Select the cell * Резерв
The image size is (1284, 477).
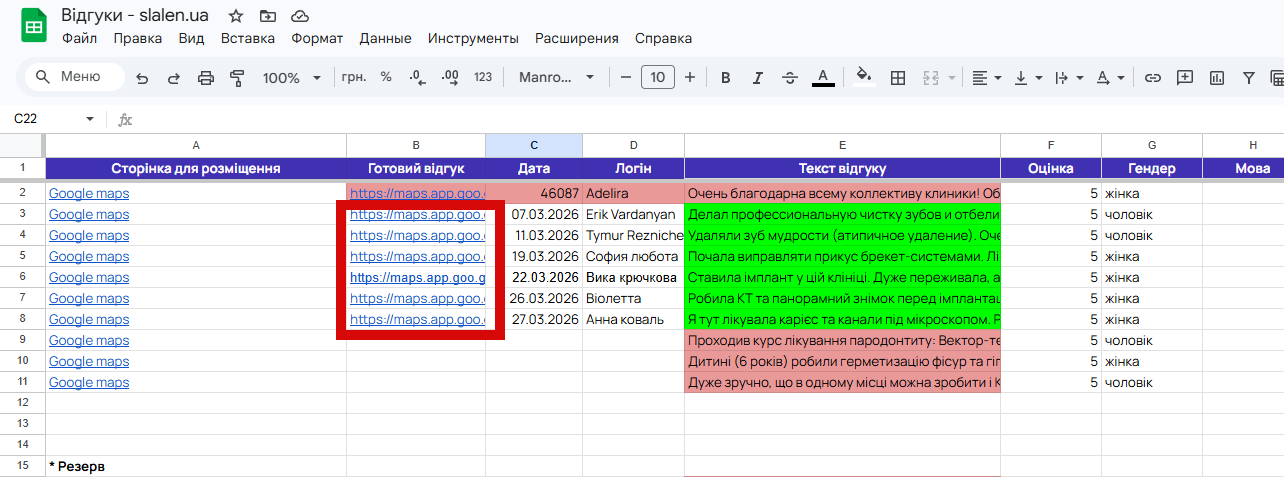tap(196, 466)
